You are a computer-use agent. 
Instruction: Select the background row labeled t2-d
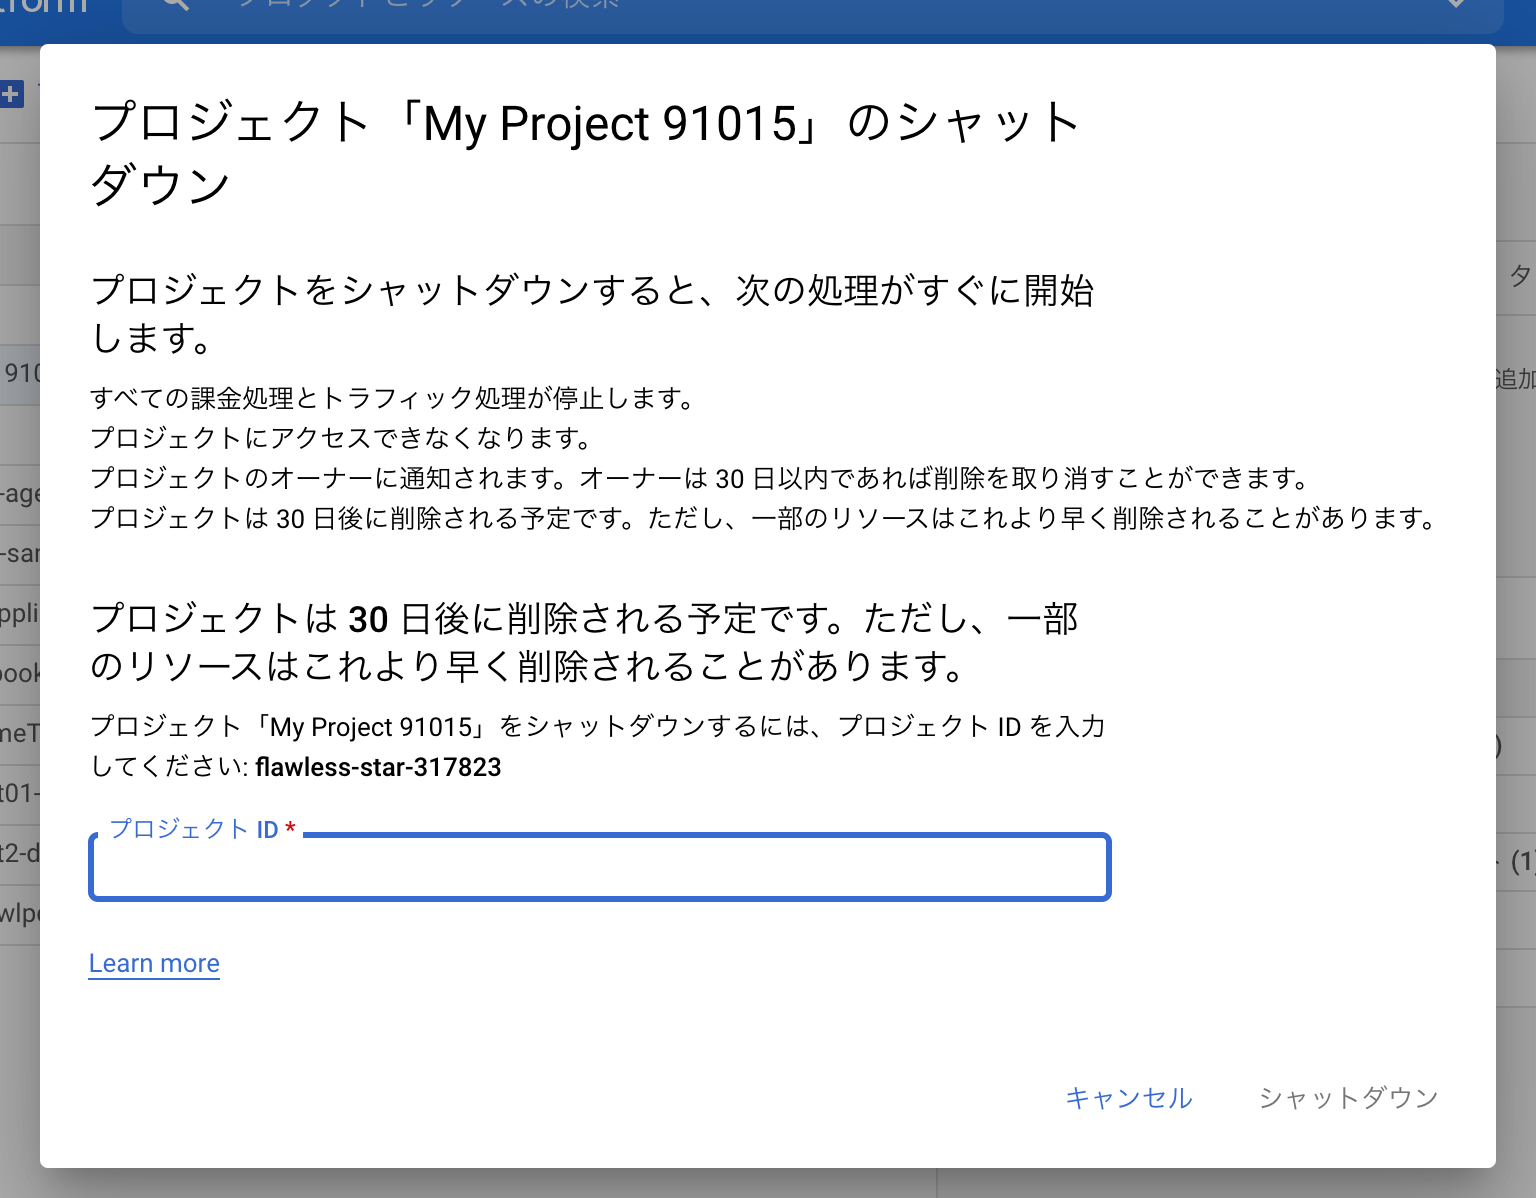pyautogui.click(x=18, y=853)
